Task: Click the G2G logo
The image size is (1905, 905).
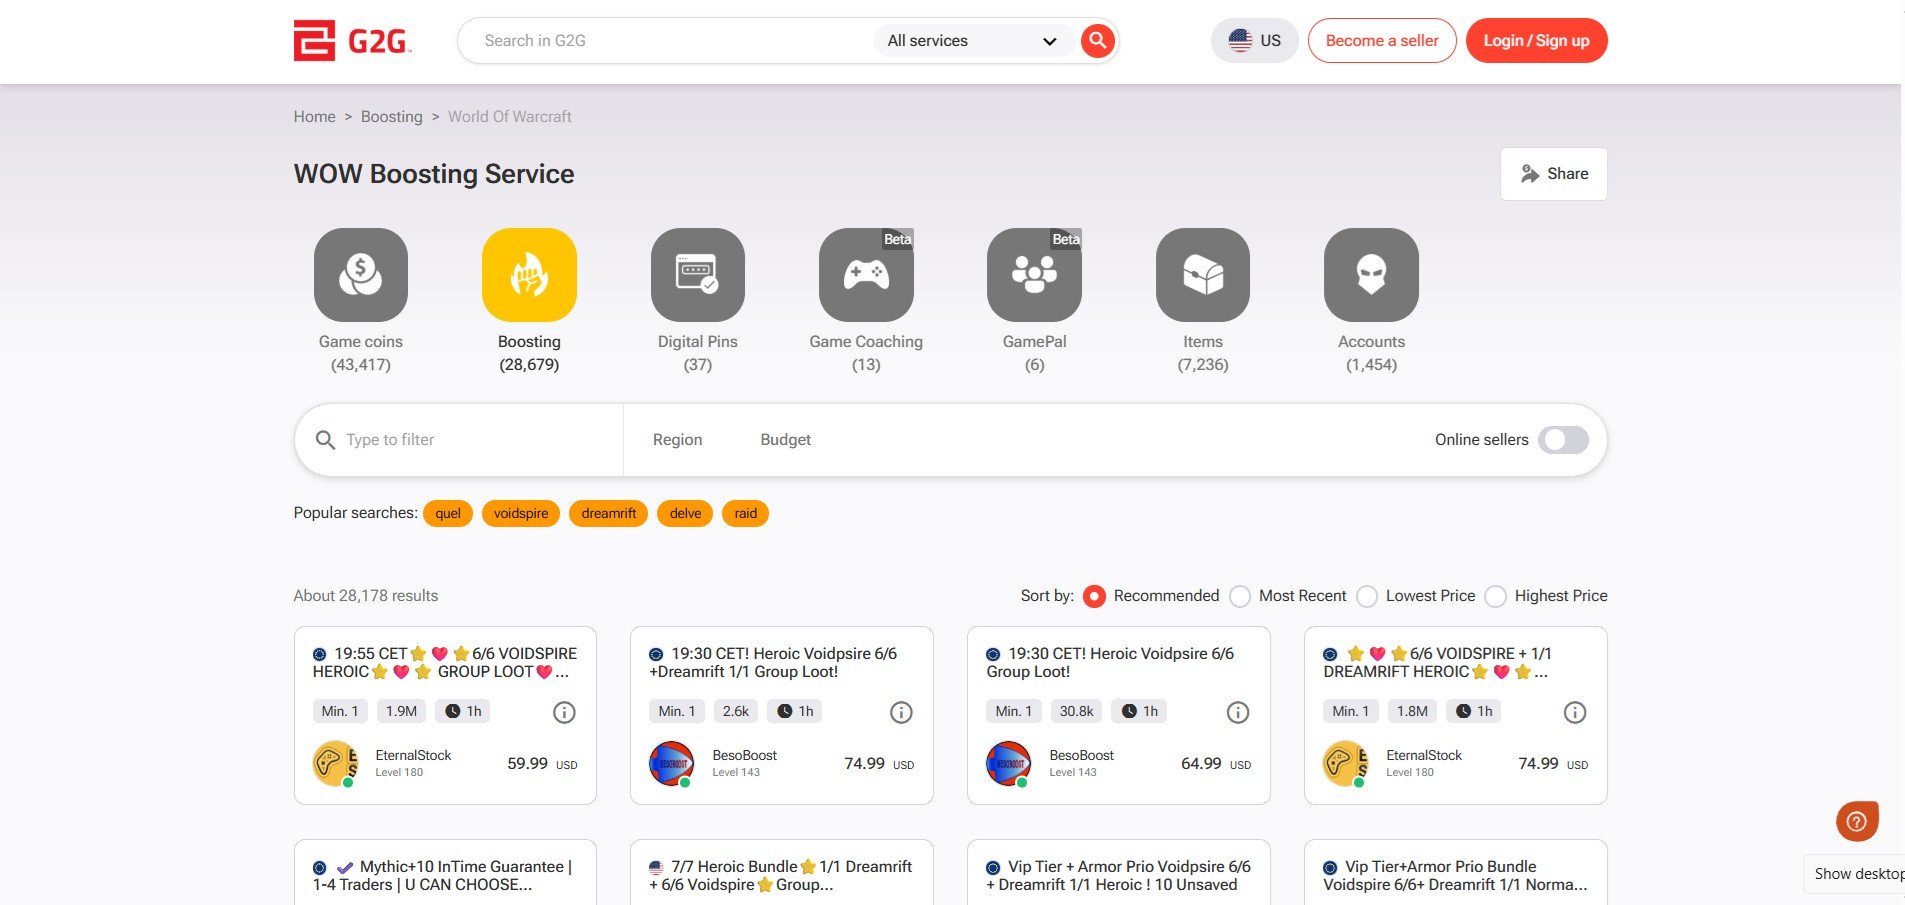Action: [352, 41]
